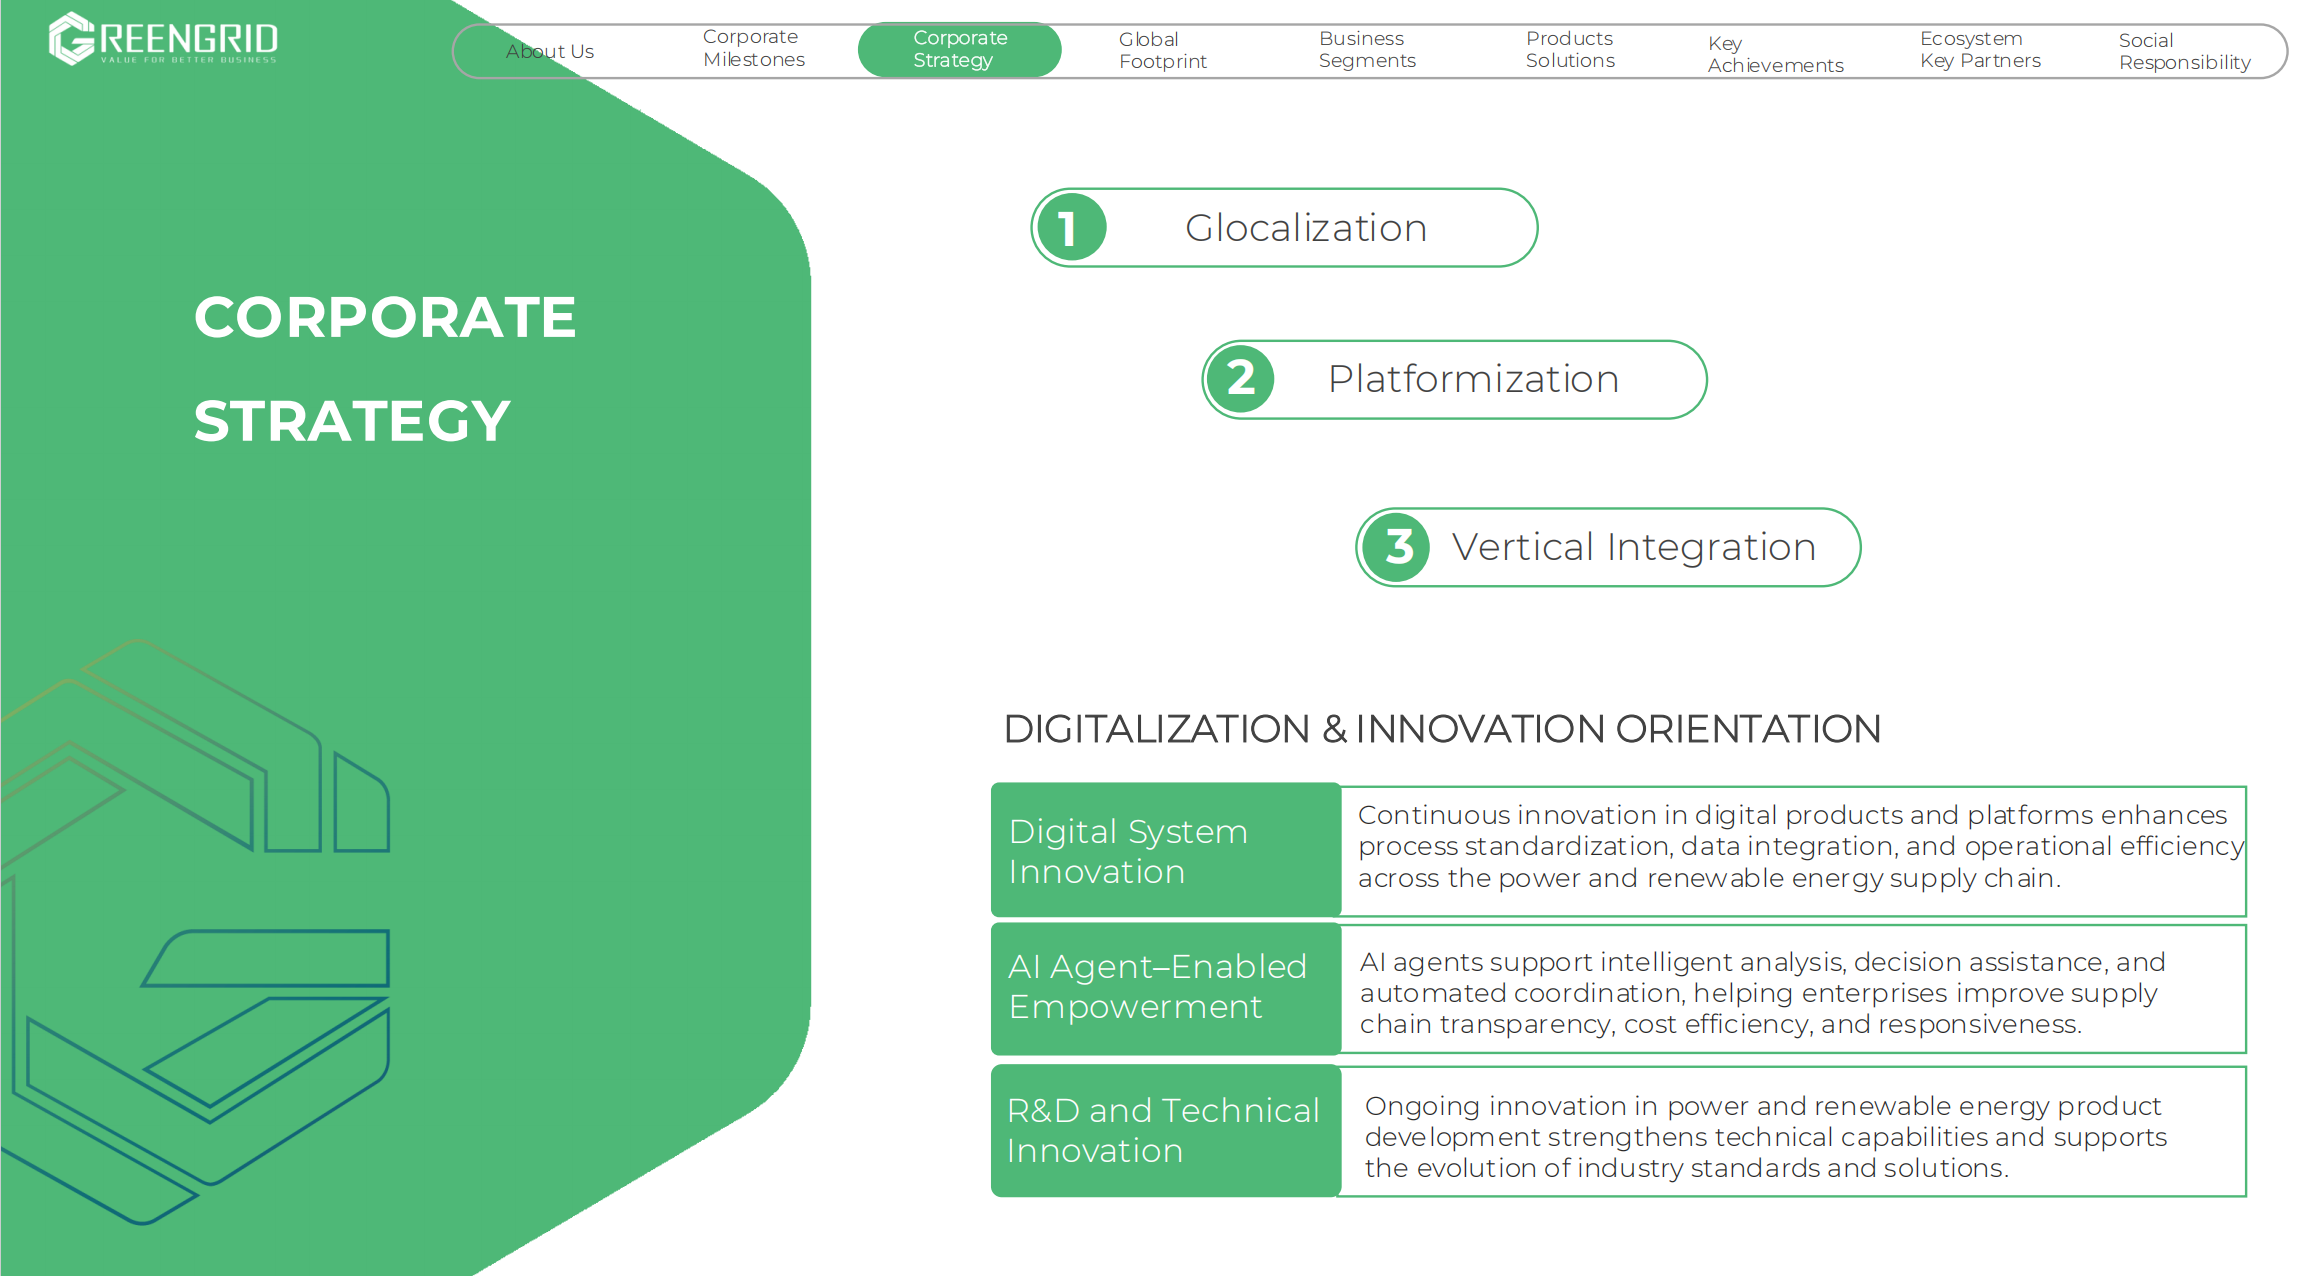Open the Products Solutions tab

(x=1570, y=49)
